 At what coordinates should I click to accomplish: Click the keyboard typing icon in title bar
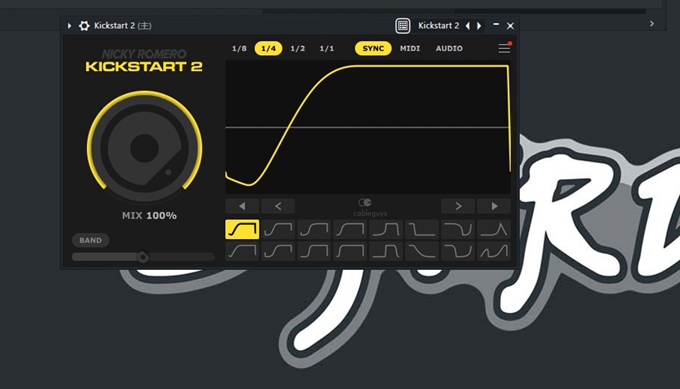pos(402,26)
